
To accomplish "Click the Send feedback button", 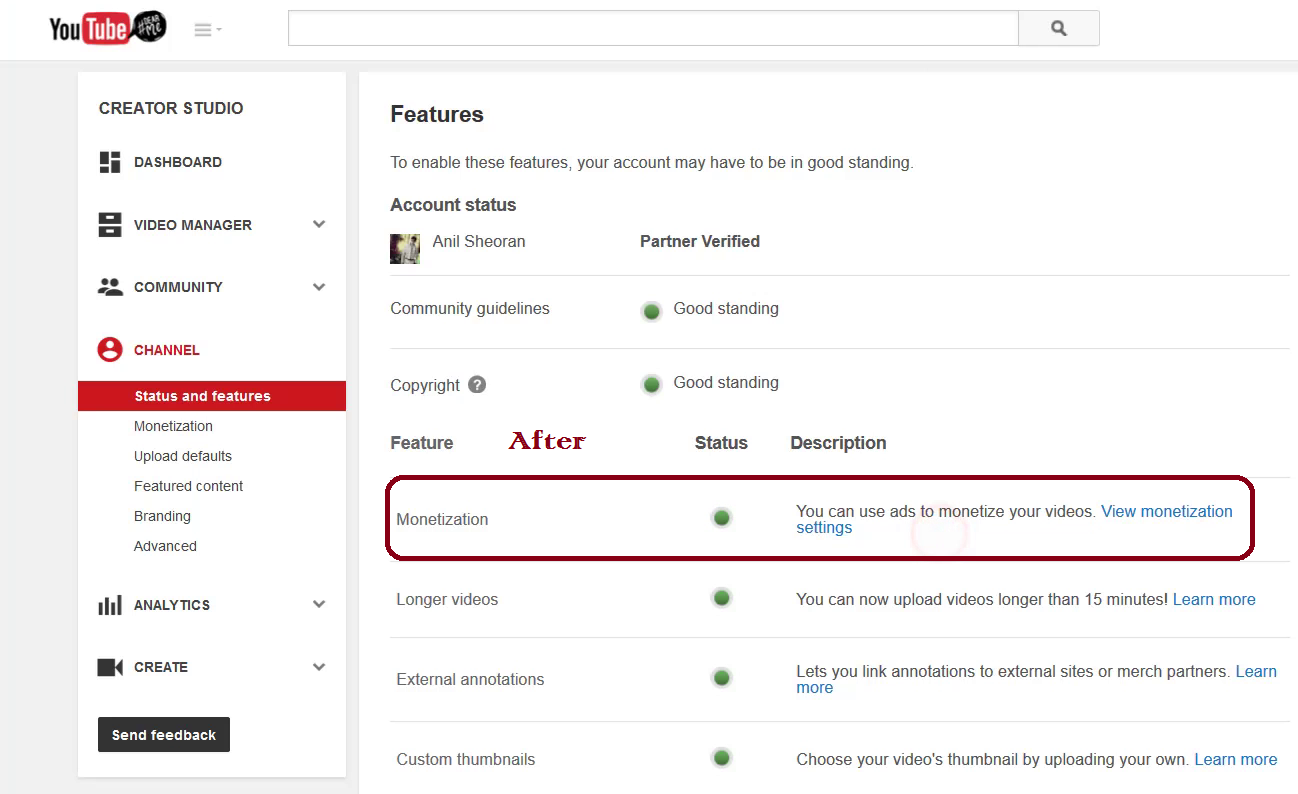I will coord(164,735).
